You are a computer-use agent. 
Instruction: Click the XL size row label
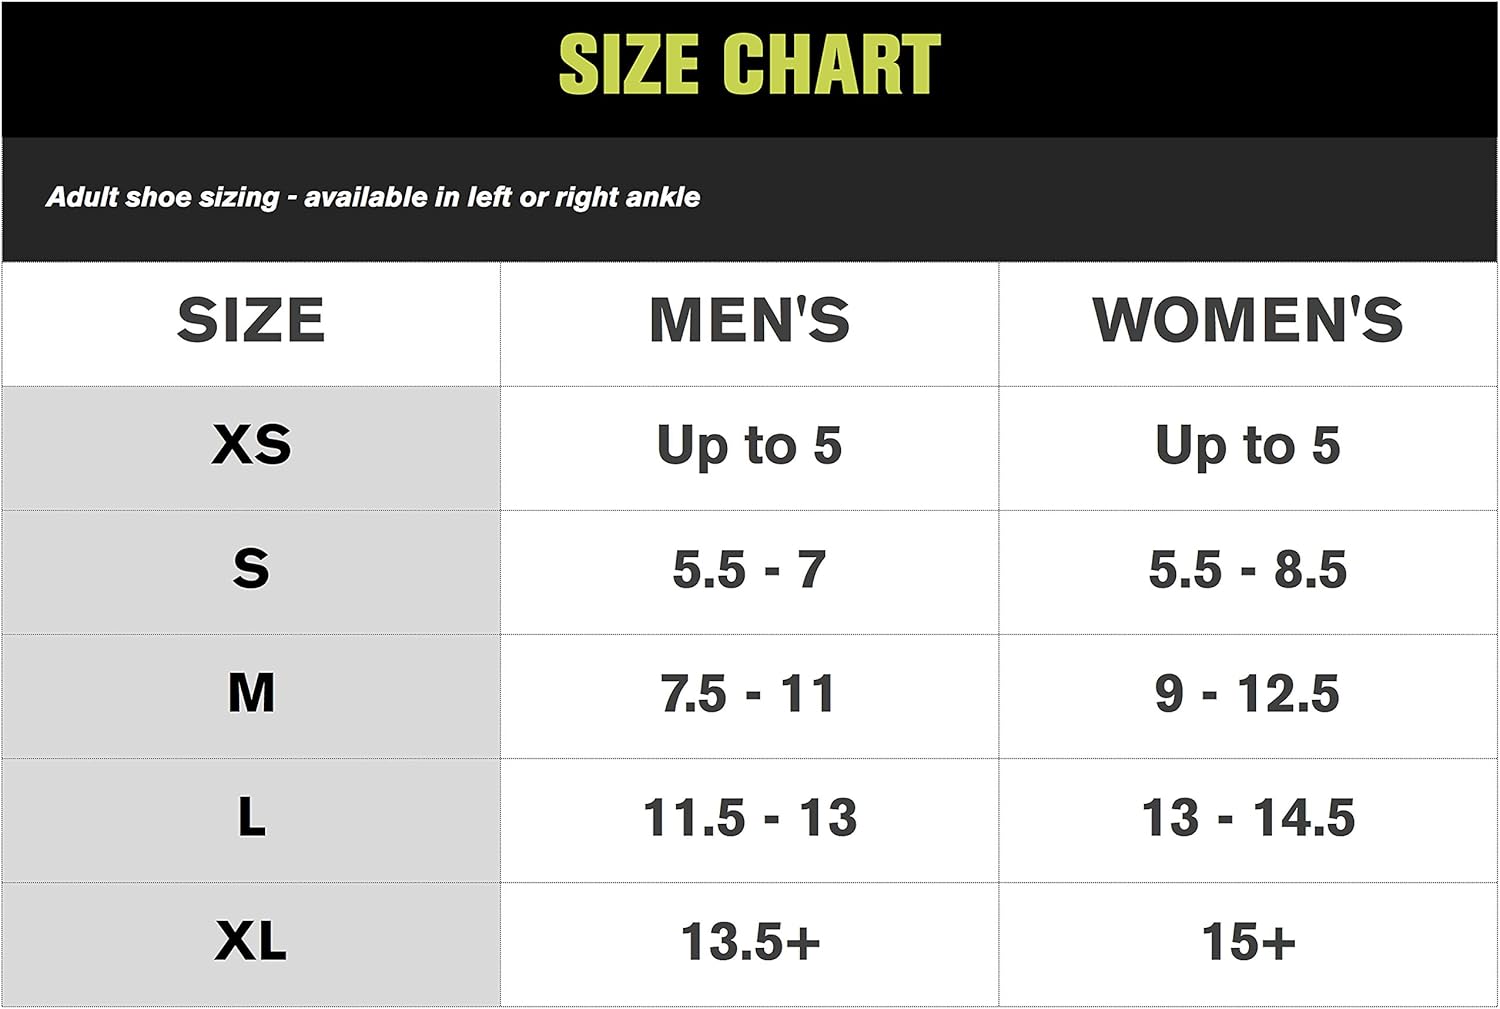pyautogui.click(x=251, y=941)
